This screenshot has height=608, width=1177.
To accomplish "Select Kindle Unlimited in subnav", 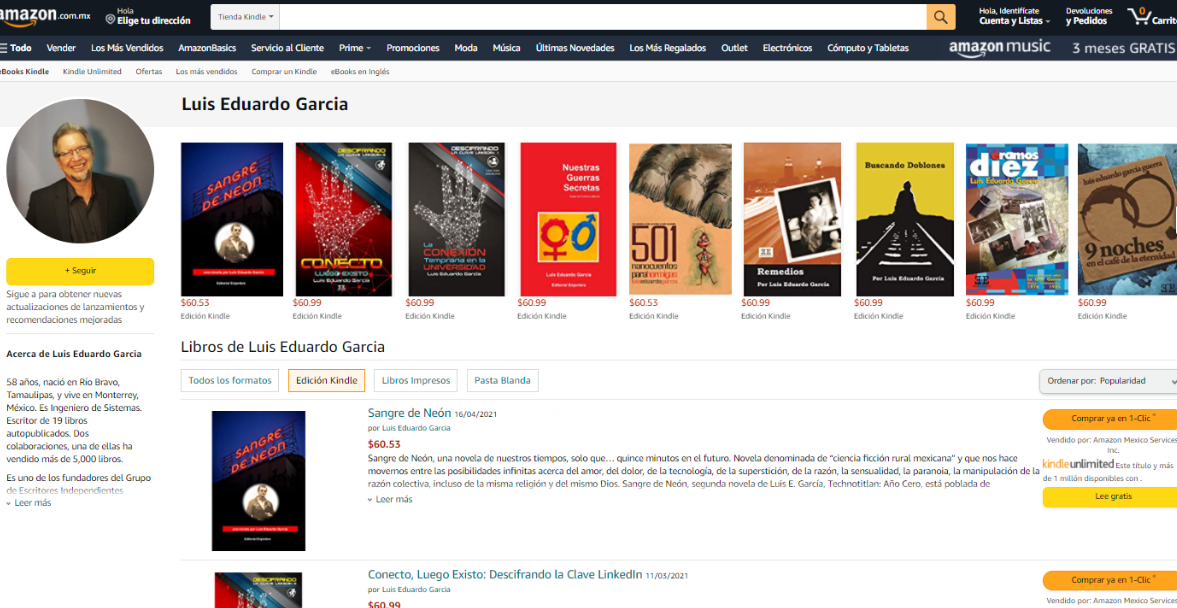I will pyautogui.click(x=92, y=72).
